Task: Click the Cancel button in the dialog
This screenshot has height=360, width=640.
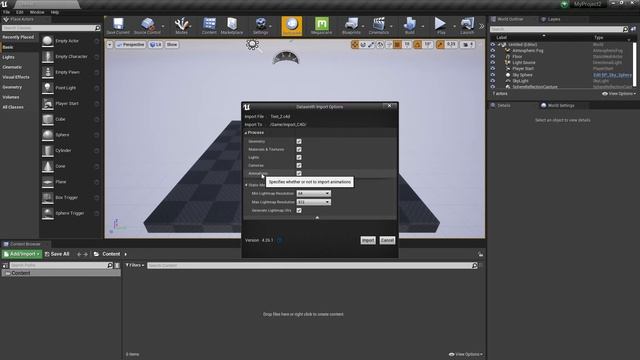Action: click(387, 240)
